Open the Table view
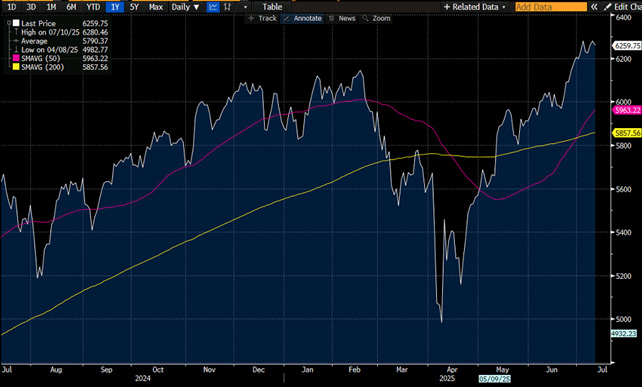 coord(272,7)
